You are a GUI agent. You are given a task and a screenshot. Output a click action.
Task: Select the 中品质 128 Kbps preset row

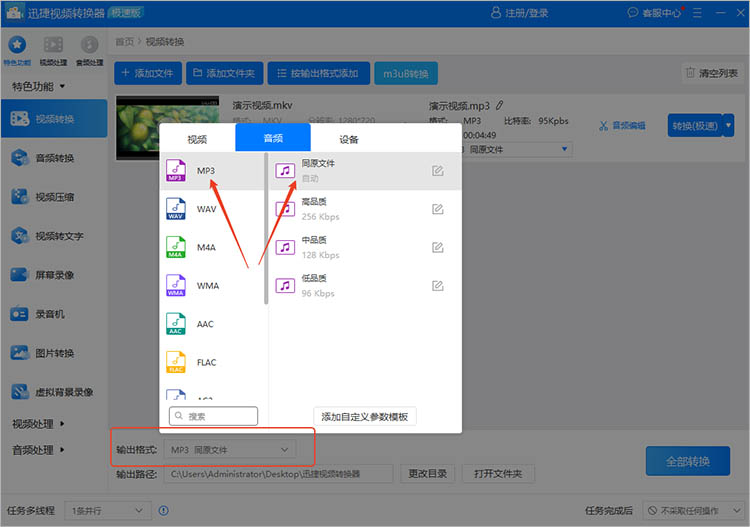[x=365, y=247]
